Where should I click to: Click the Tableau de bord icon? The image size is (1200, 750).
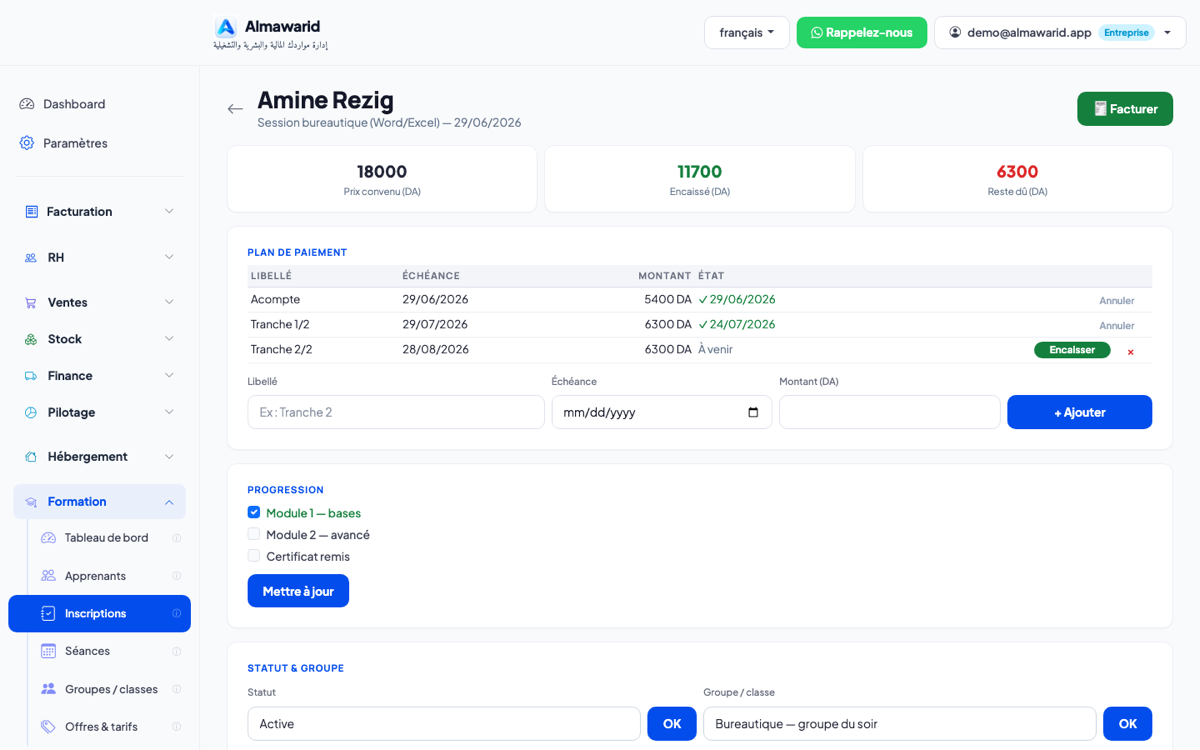(48, 538)
